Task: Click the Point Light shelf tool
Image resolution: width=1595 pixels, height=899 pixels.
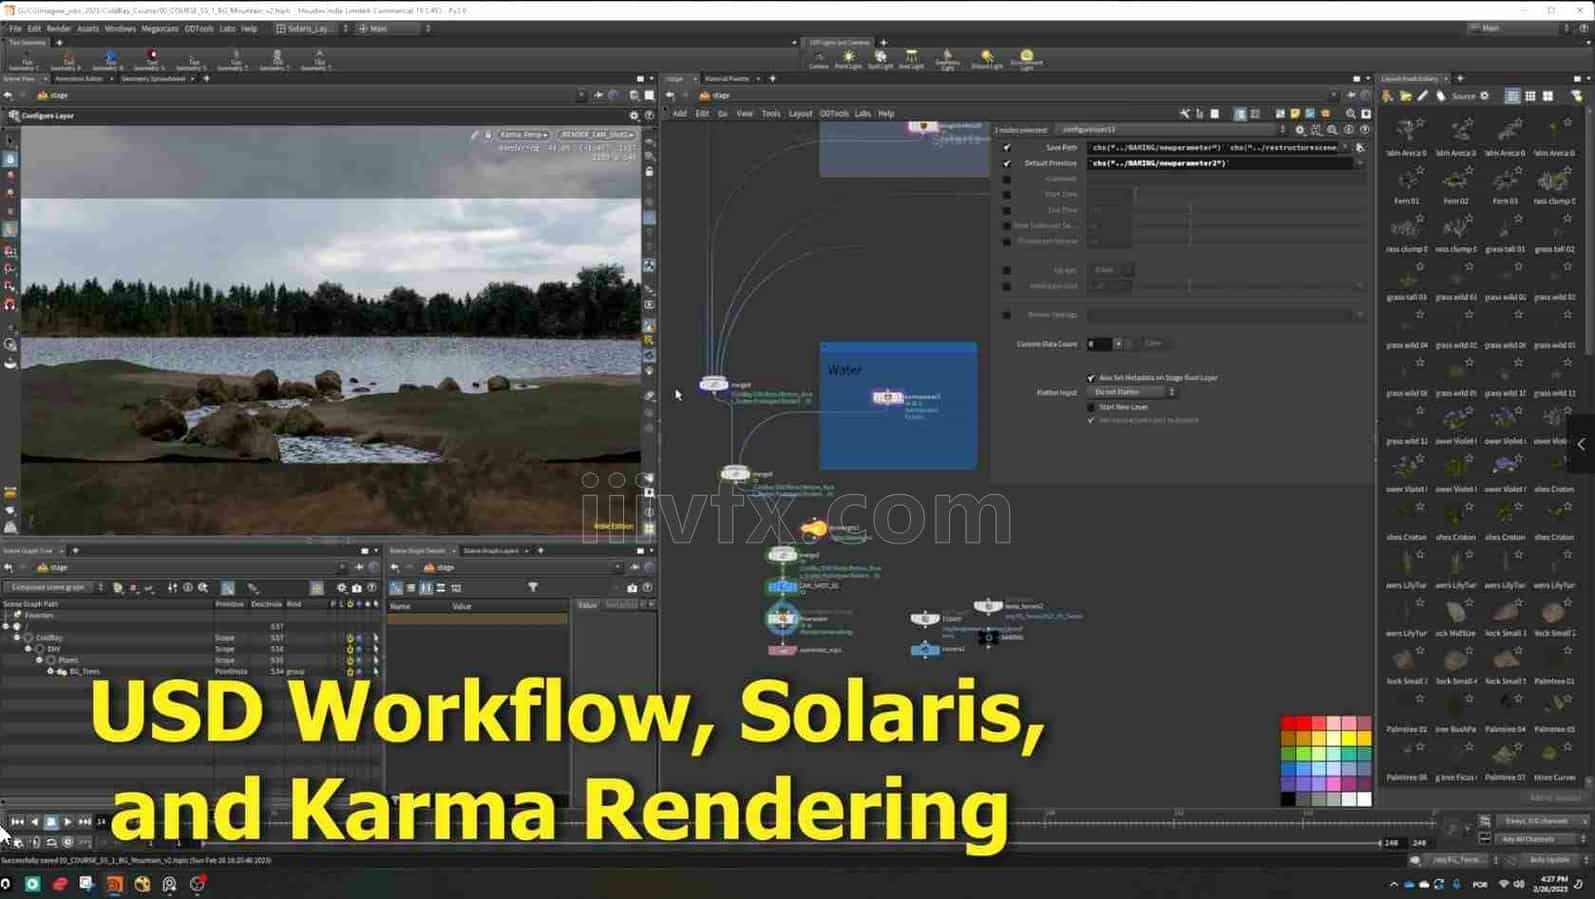Action: (x=848, y=60)
